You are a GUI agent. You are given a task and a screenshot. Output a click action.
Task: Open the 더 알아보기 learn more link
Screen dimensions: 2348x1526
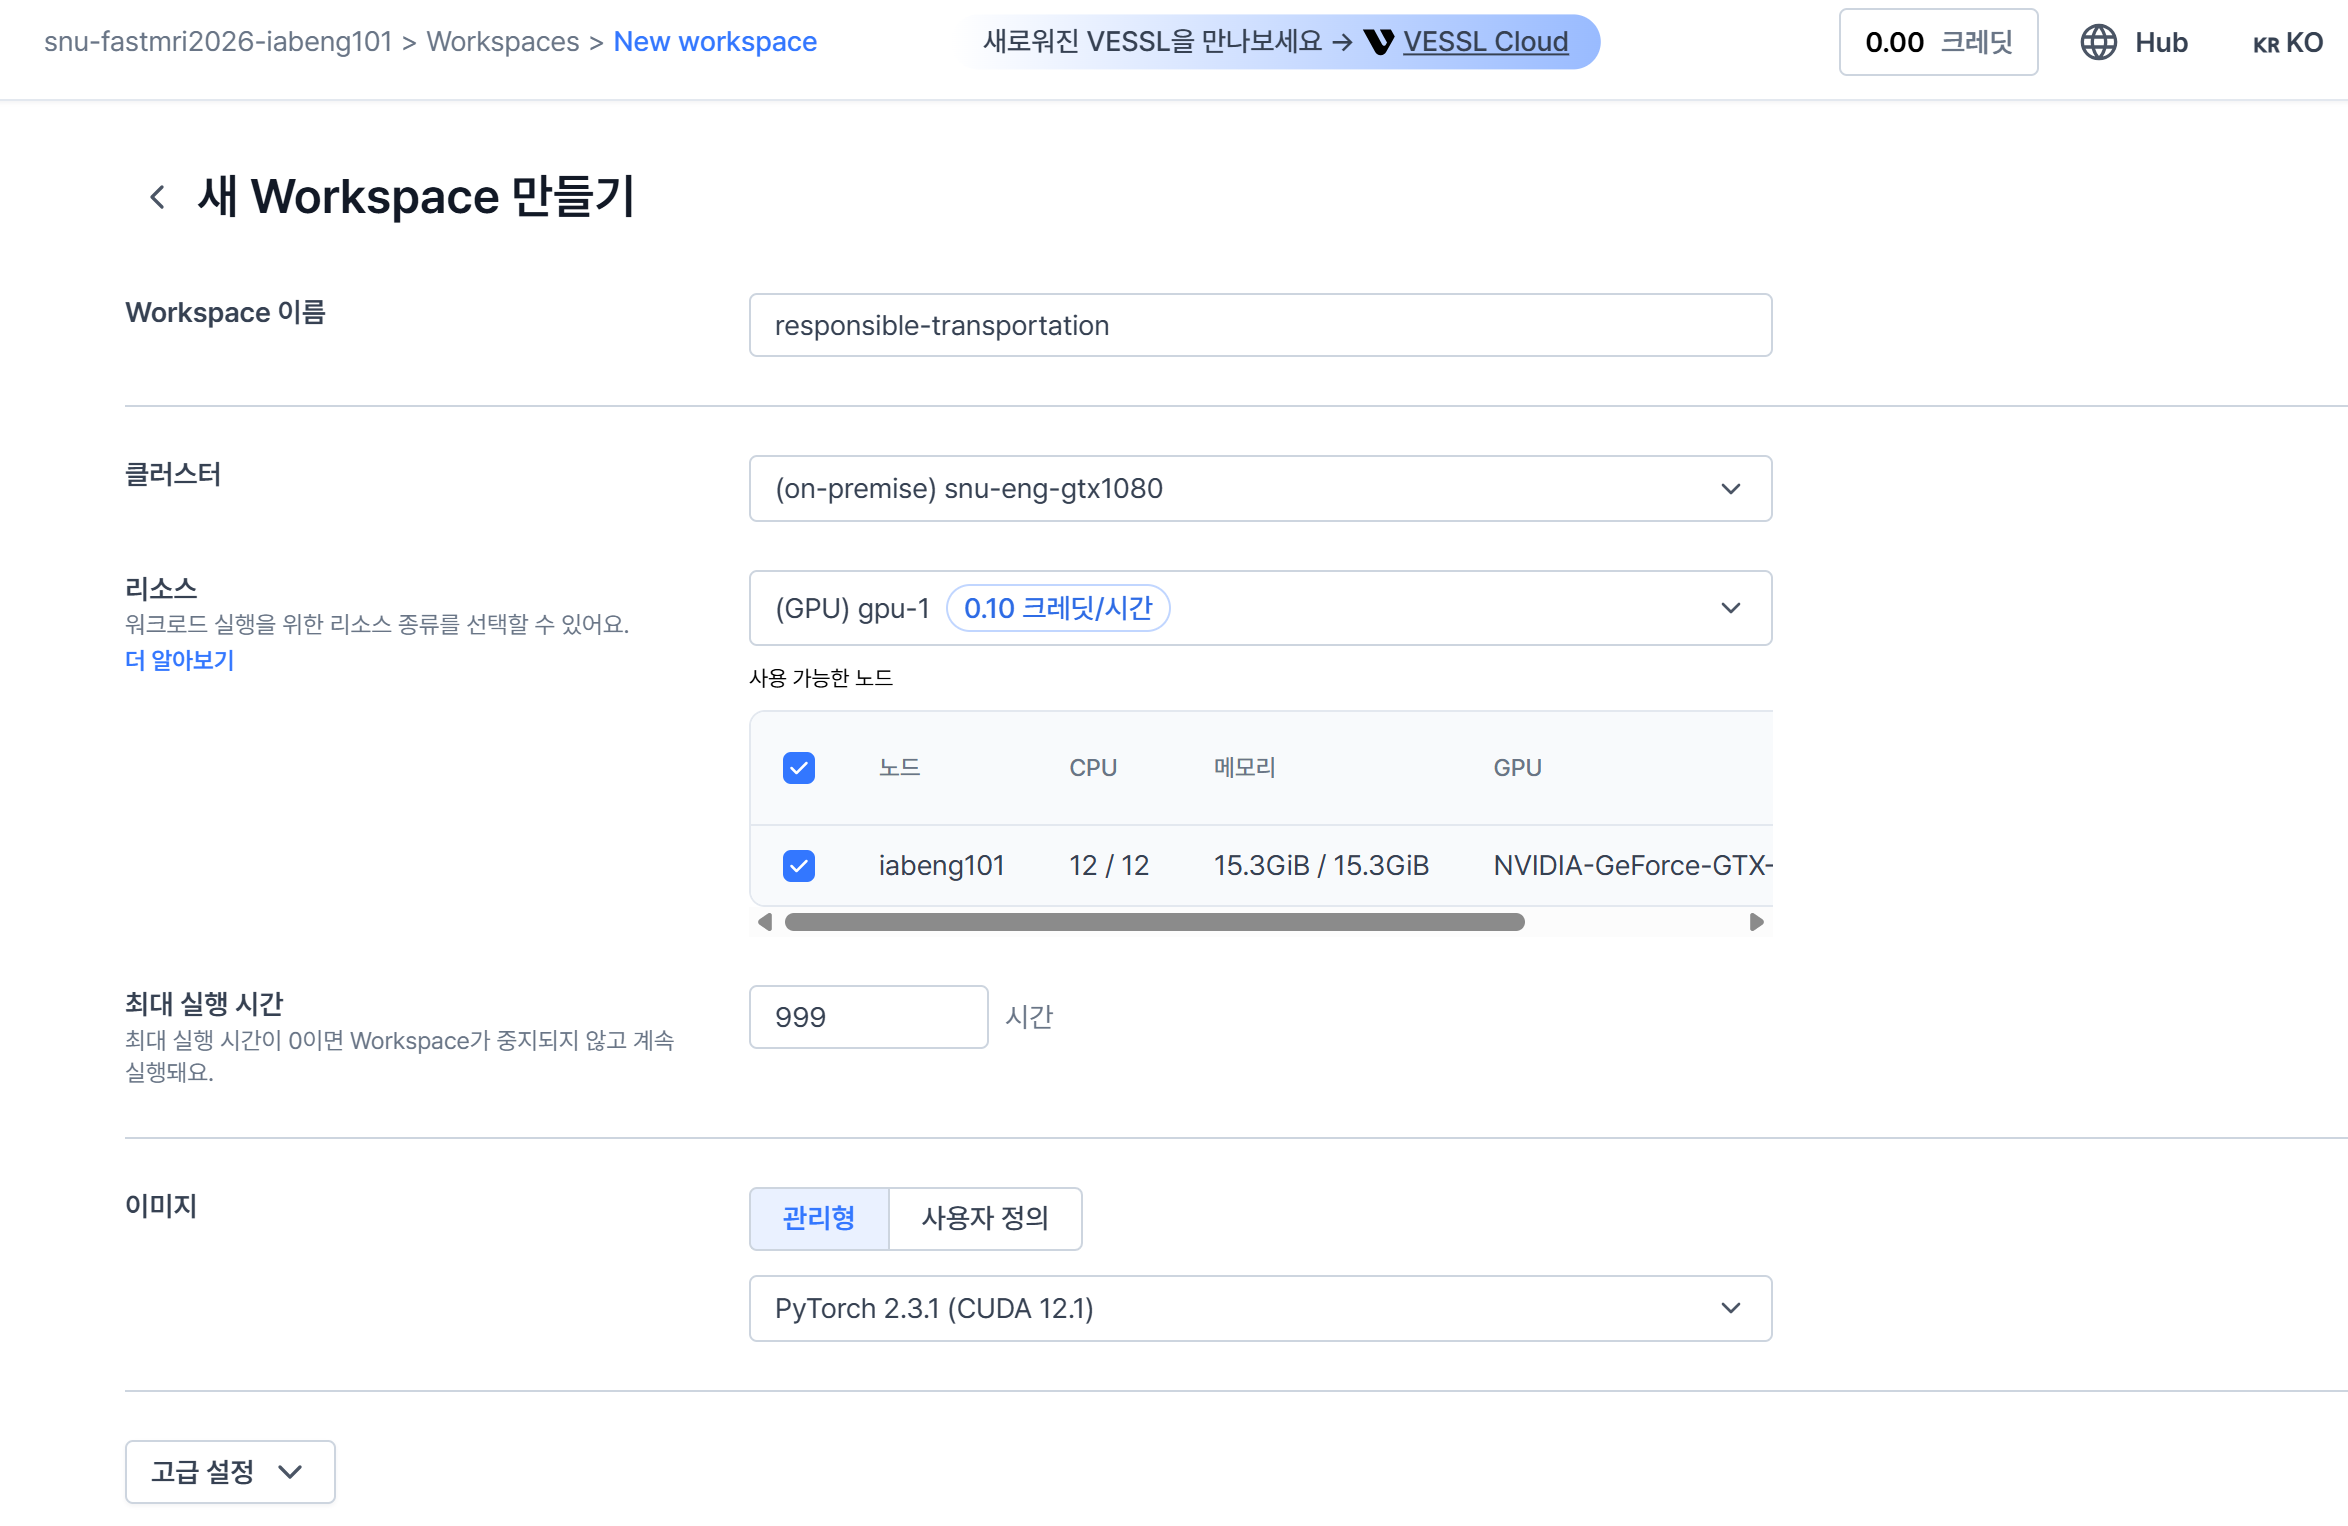click(x=180, y=660)
